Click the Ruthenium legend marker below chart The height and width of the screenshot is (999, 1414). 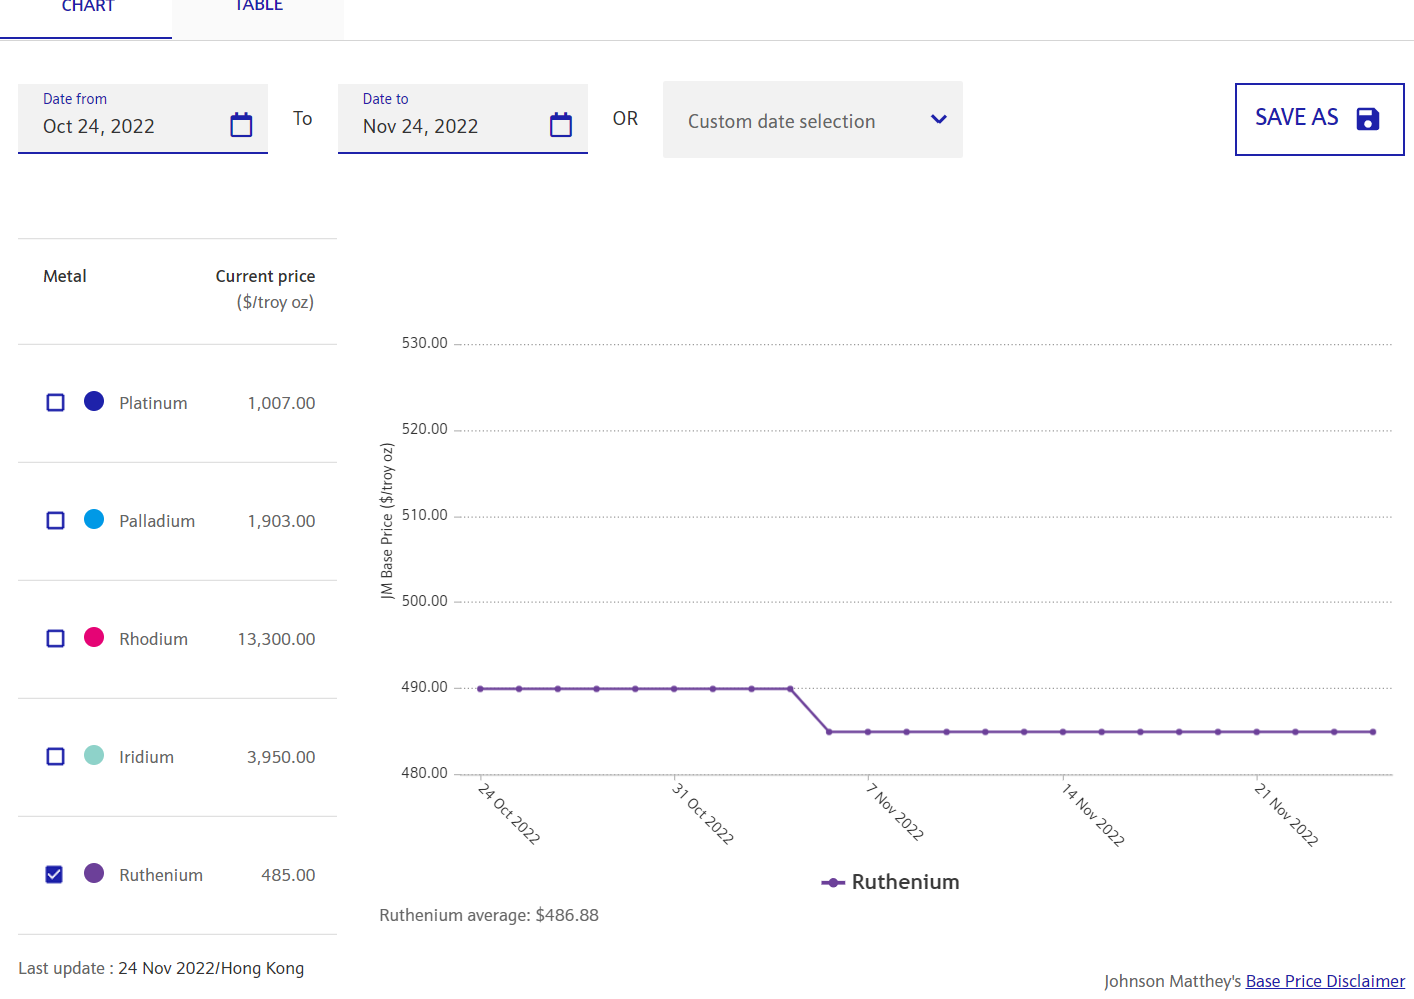tap(833, 882)
